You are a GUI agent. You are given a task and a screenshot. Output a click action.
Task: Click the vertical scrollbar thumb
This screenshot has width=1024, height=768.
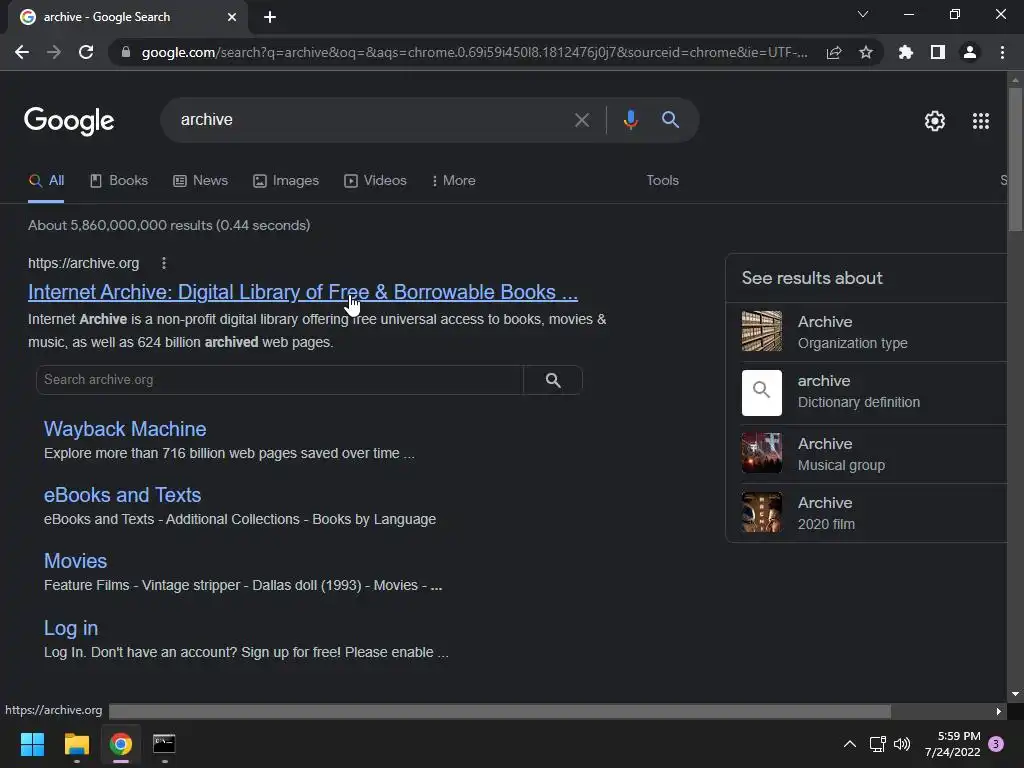pyautogui.click(x=1015, y=159)
